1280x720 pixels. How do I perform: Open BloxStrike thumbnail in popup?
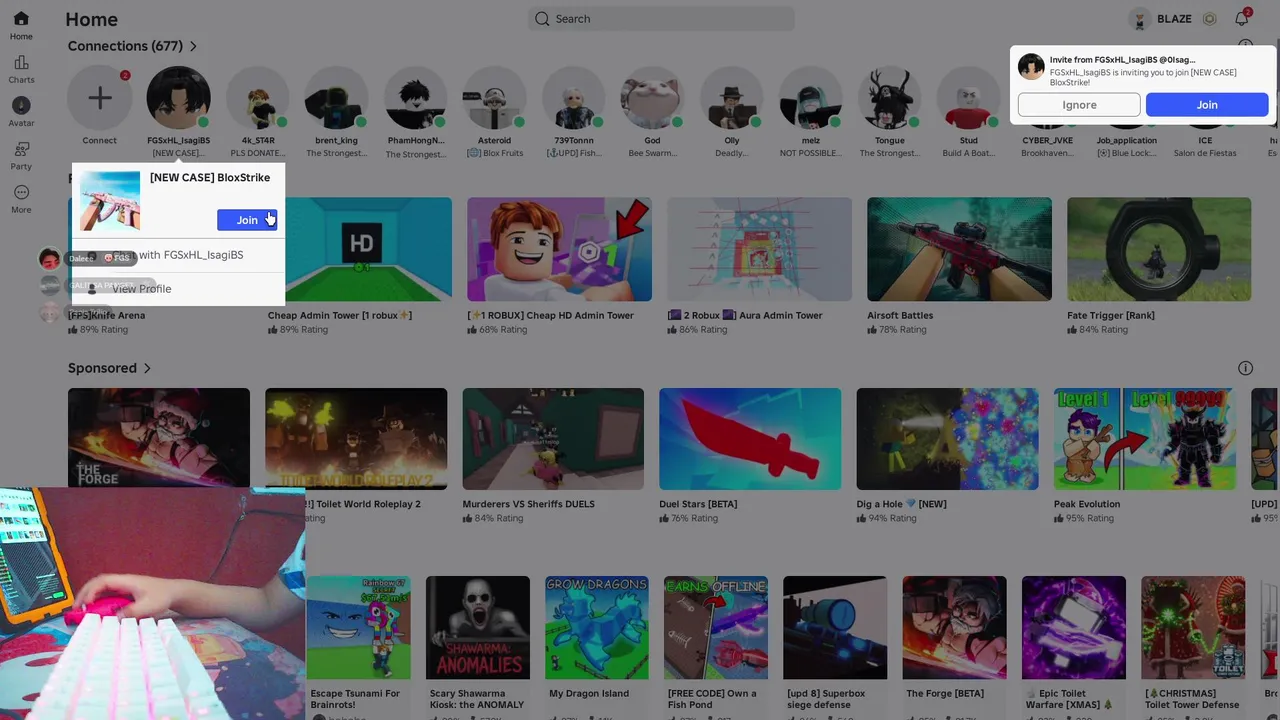pos(110,200)
